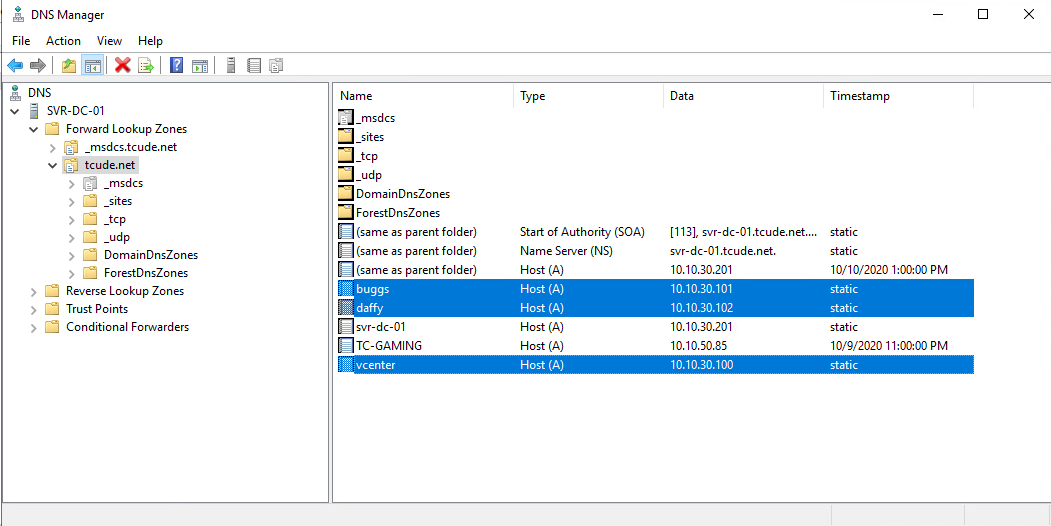Expand DomainDnsZones in the tree
This screenshot has height=526, width=1051.
click(72, 256)
